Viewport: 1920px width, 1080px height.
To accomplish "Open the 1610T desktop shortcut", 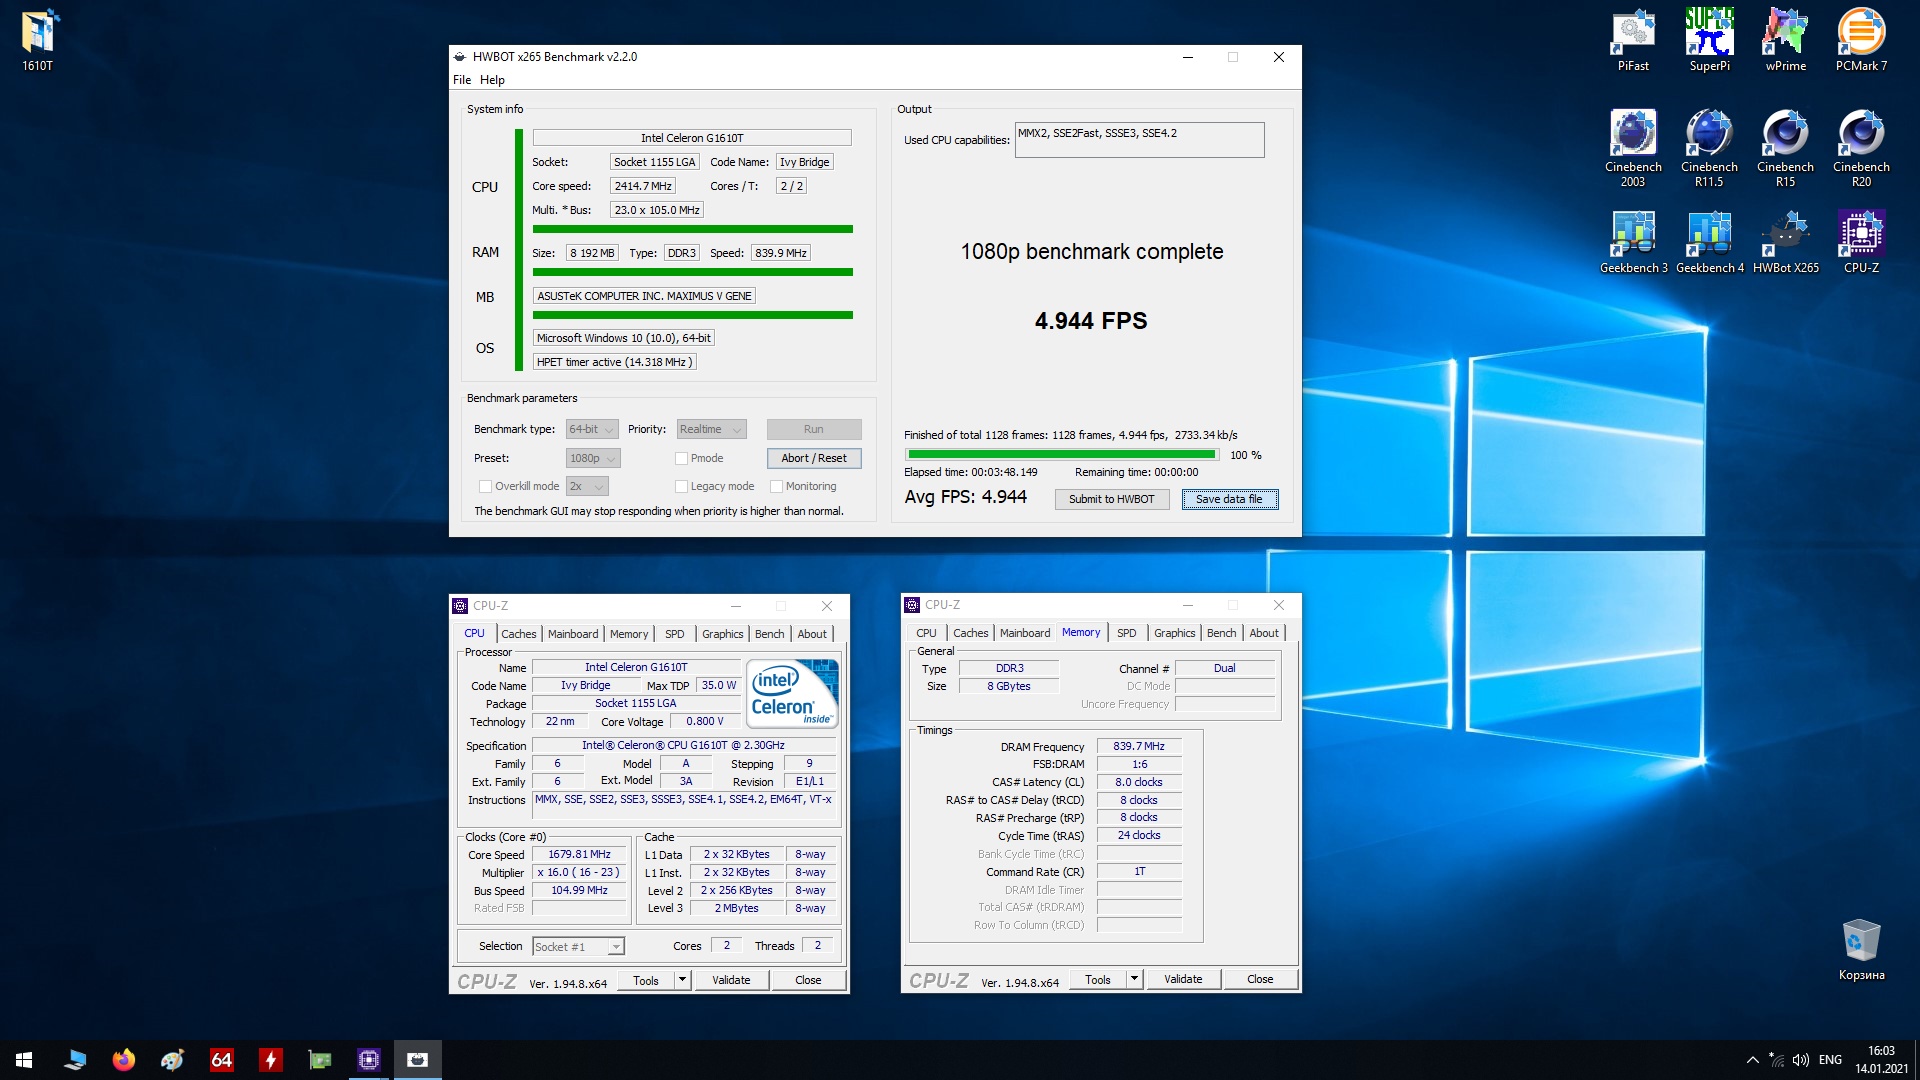I will 38,40.
